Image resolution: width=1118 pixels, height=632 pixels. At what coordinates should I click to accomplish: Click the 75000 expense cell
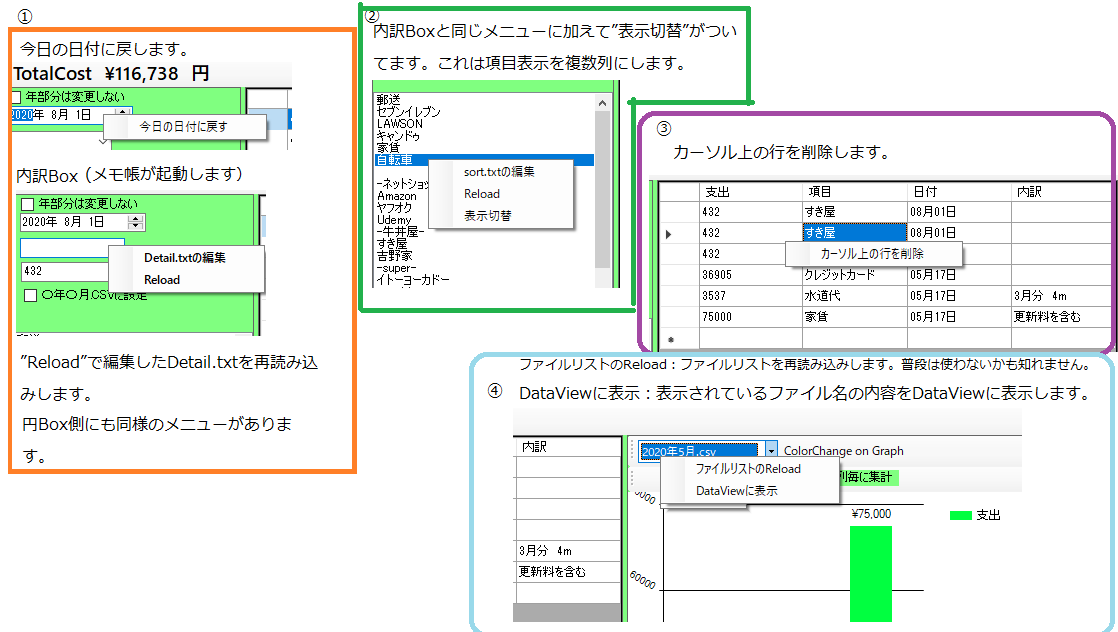point(752,317)
